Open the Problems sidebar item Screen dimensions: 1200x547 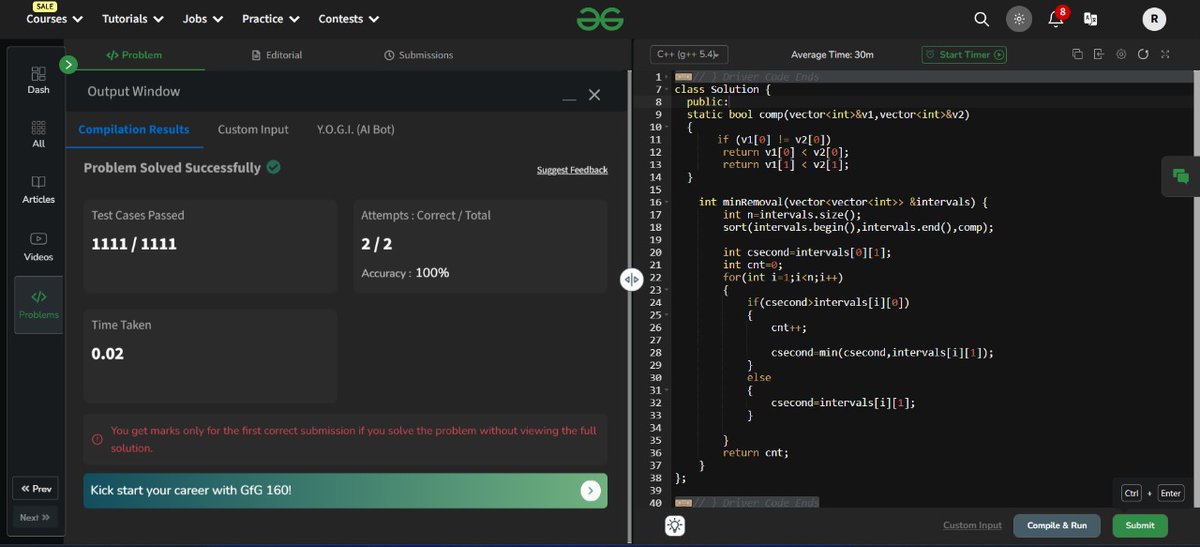coord(38,304)
